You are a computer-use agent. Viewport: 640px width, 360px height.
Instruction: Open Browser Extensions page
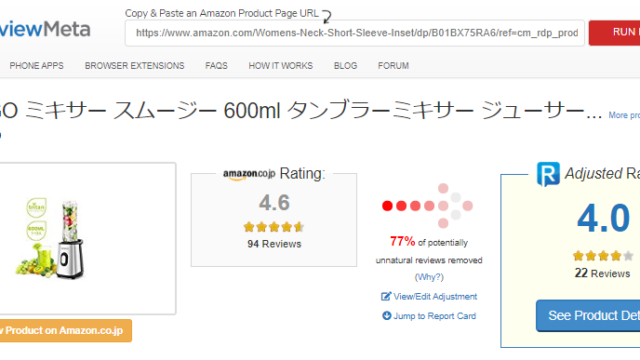[135, 66]
